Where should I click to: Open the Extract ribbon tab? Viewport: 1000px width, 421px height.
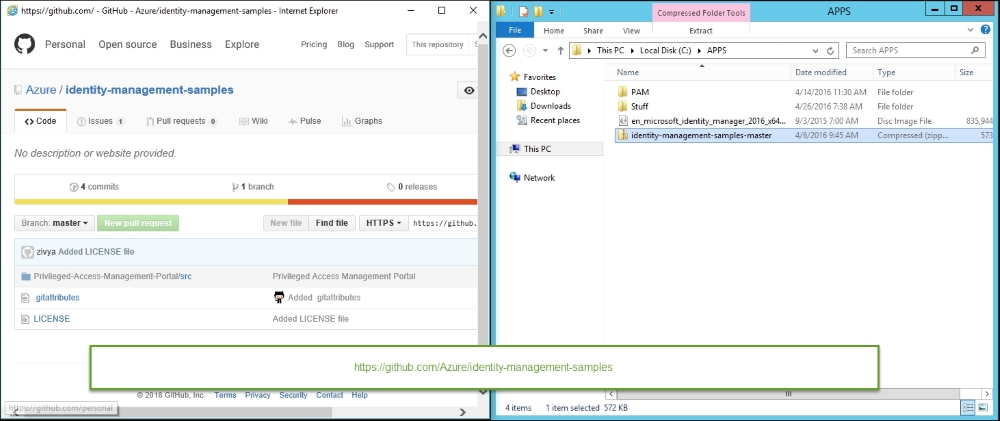[701, 31]
